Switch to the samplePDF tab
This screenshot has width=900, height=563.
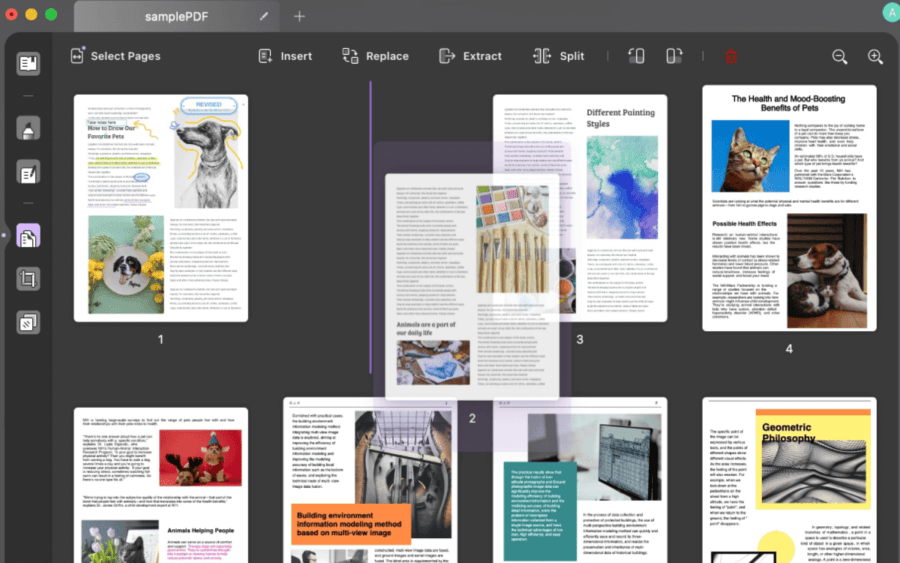pyautogui.click(x=176, y=16)
